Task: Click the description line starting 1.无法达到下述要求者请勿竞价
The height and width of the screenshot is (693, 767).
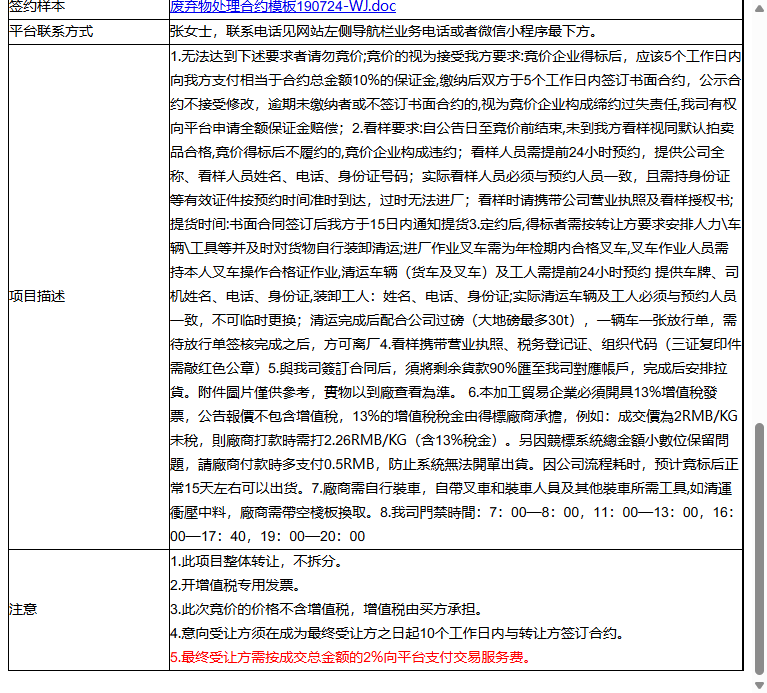Action: pos(455,57)
